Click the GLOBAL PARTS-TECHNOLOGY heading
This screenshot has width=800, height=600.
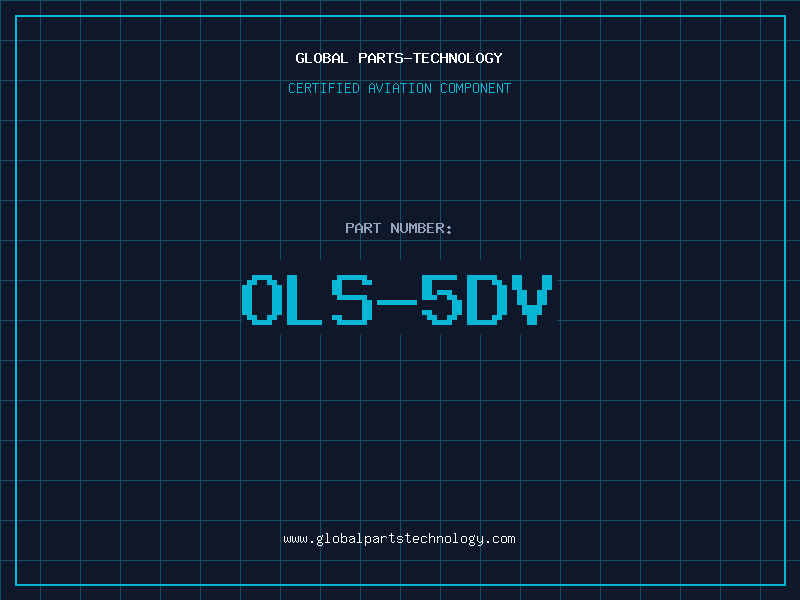399,58
